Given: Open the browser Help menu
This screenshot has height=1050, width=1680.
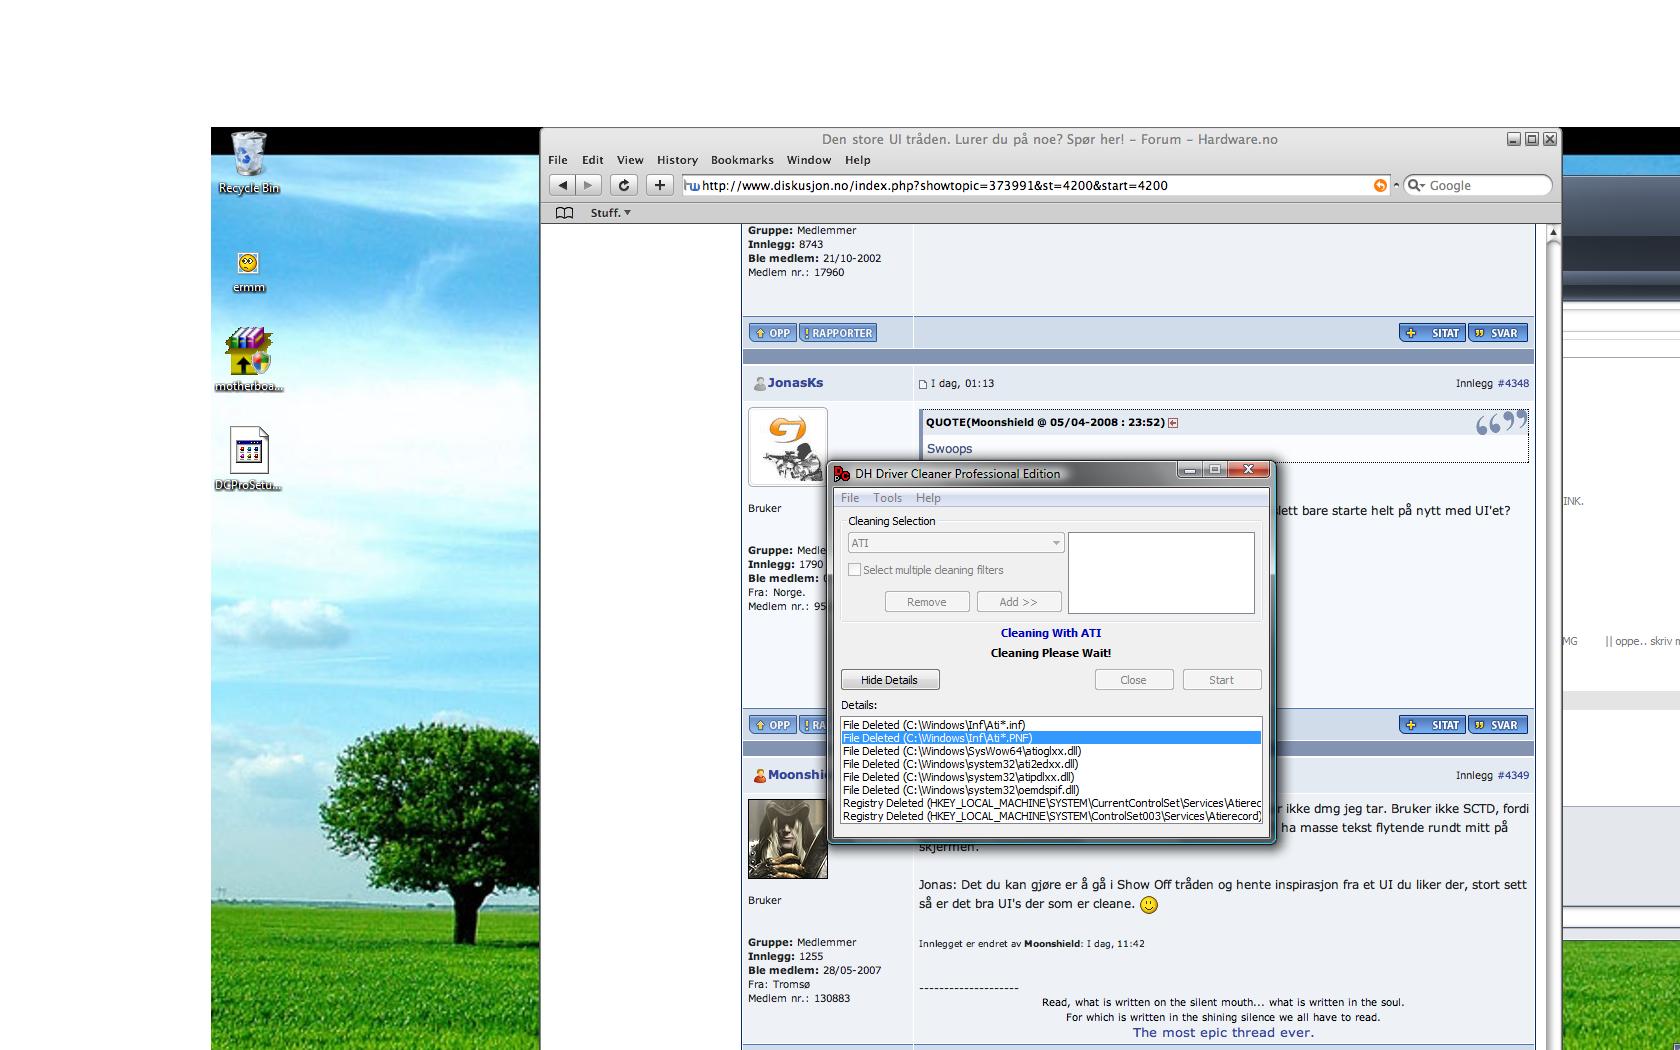Looking at the screenshot, I should [x=858, y=160].
